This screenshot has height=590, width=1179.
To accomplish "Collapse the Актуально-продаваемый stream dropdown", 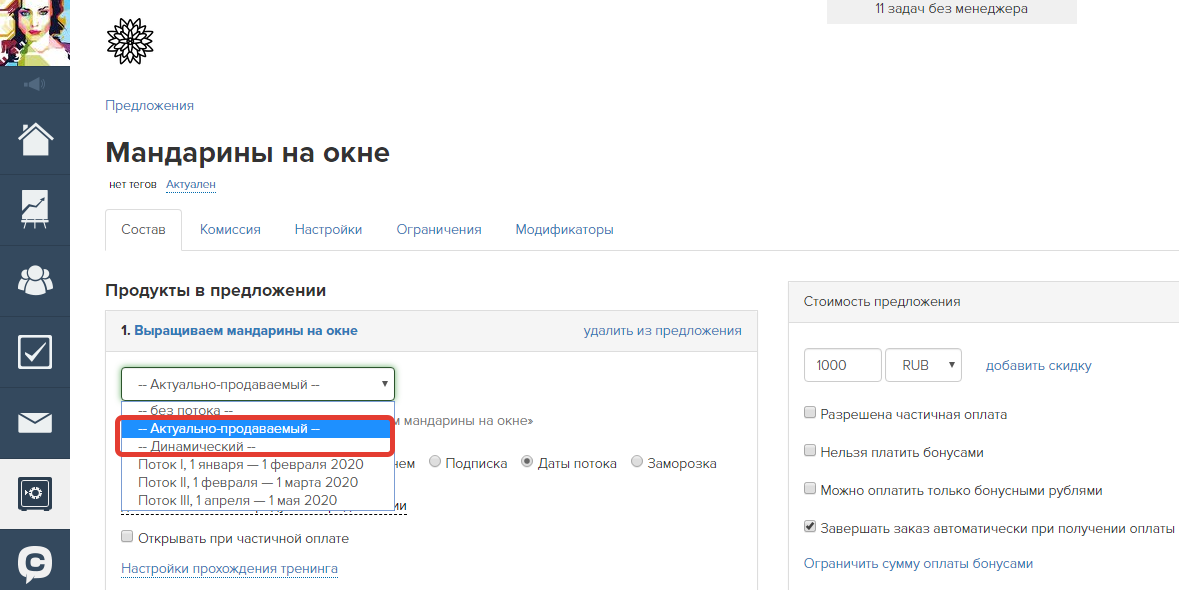I will (258, 384).
